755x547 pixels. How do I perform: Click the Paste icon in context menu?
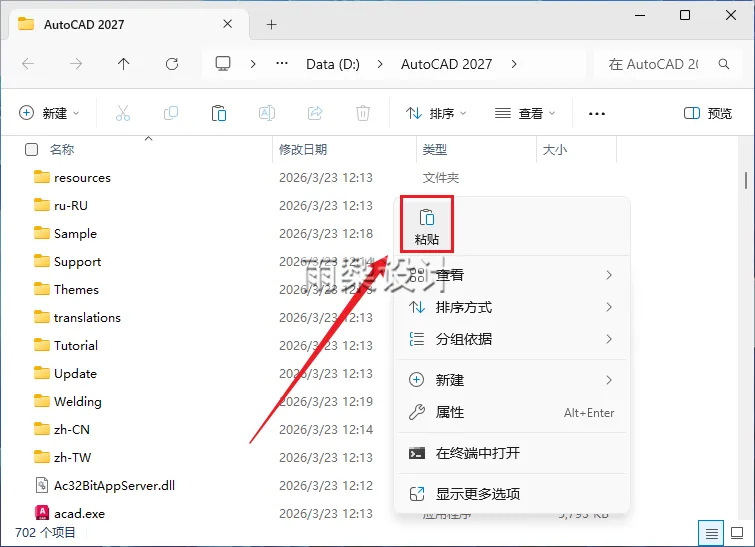[427, 224]
